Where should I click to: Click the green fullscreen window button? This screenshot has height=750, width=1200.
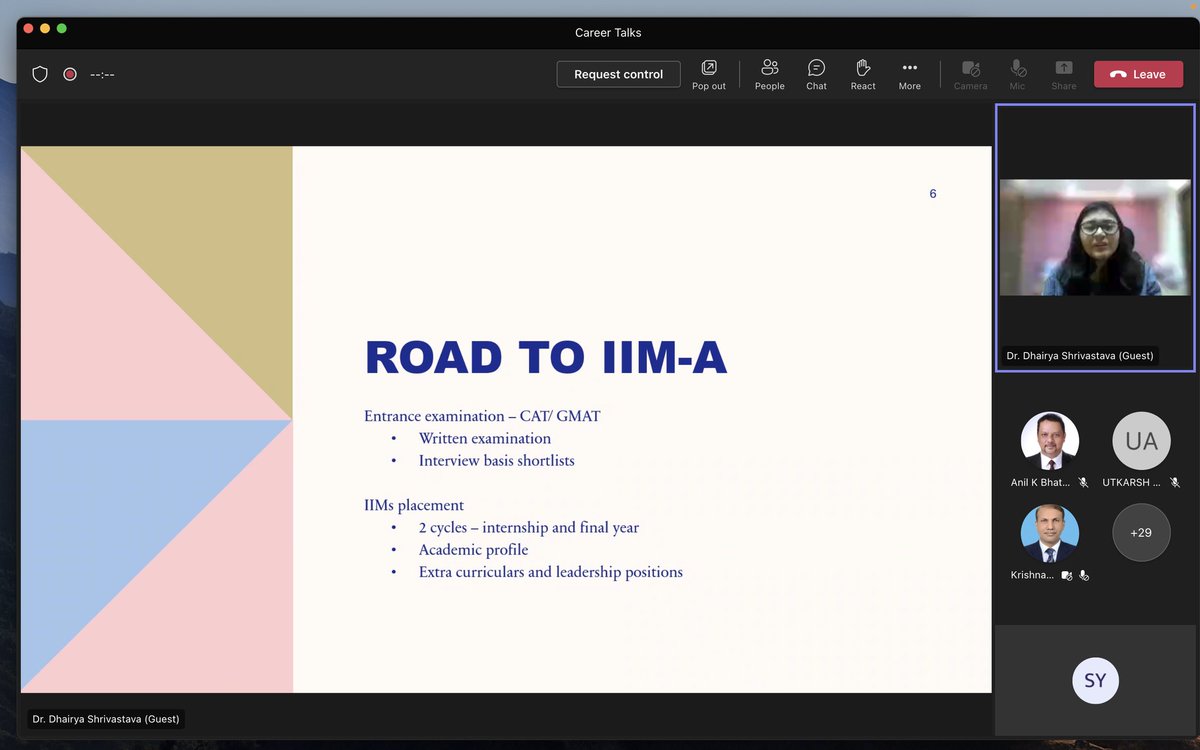tap(62, 28)
